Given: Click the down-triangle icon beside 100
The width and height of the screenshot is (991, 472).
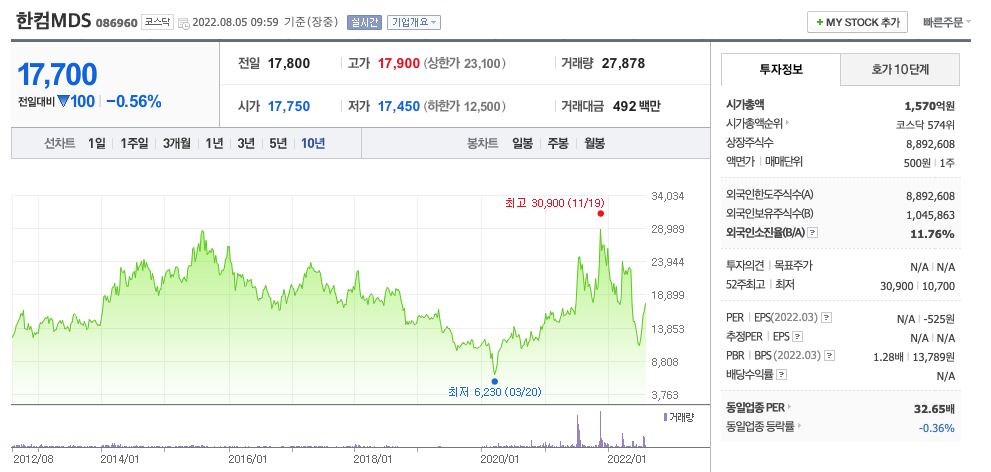Looking at the screenshot, I should pyautogui.click(x=63, y=101).
